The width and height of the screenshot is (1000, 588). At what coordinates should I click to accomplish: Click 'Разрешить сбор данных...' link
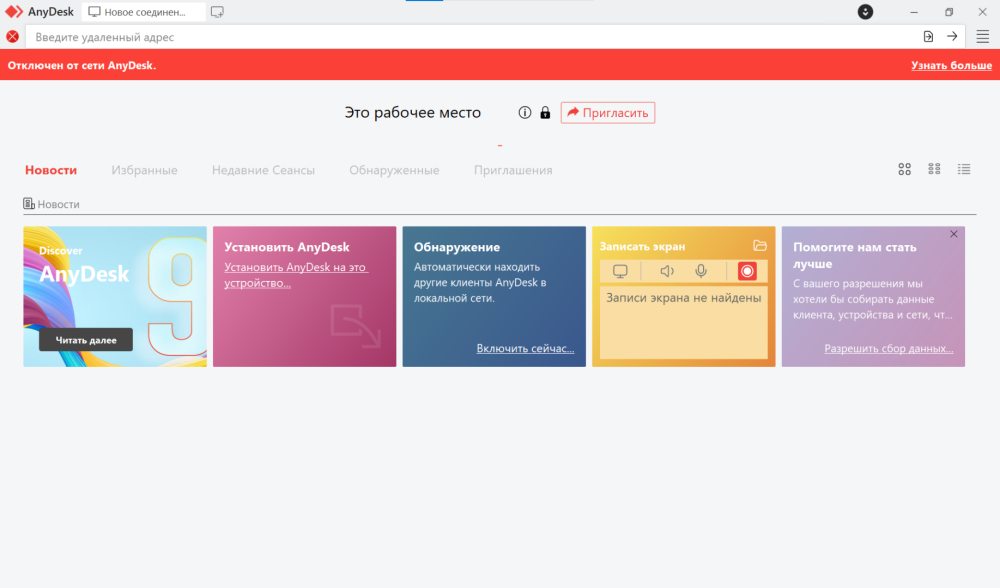pos(888,348)
